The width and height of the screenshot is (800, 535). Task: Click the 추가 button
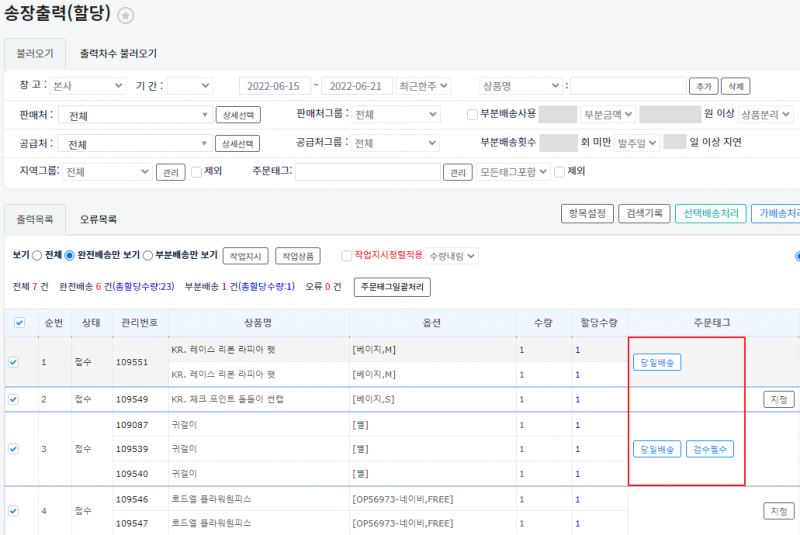click(x=704, y=86)
